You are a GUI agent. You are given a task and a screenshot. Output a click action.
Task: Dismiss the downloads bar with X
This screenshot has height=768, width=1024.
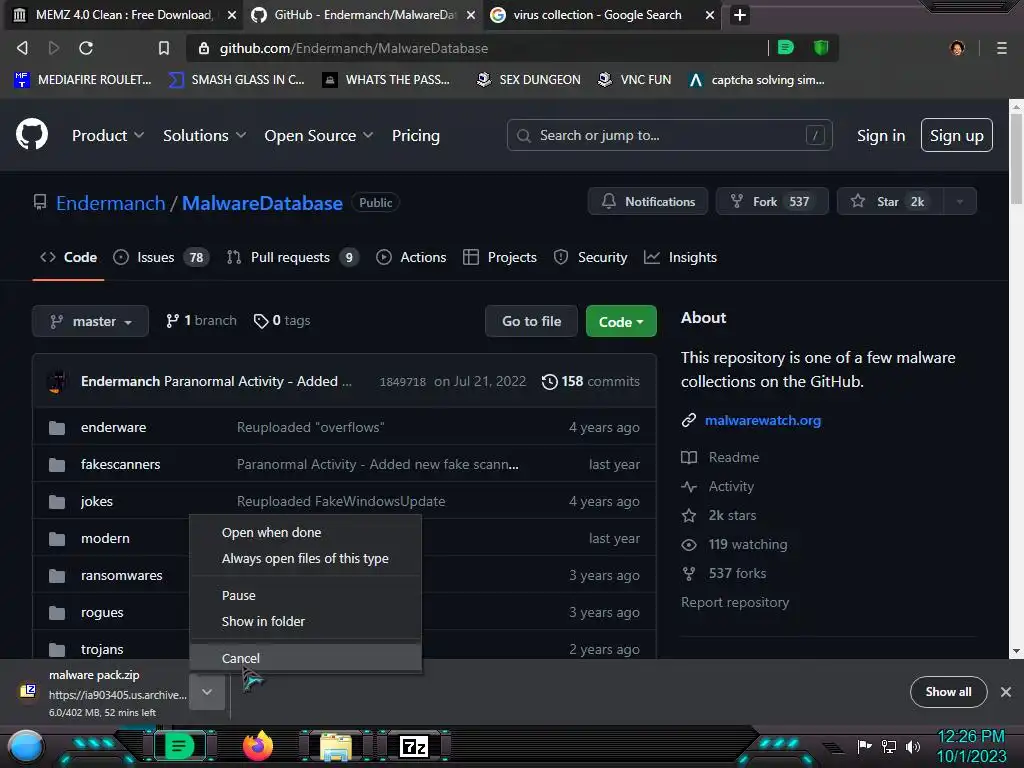coord(1006,692)
